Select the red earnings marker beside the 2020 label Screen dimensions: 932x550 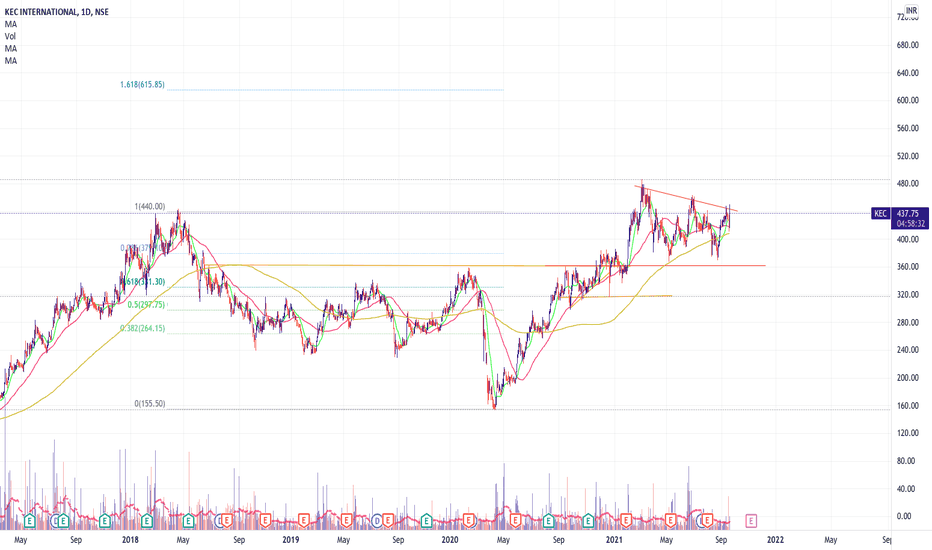(469, 521)
